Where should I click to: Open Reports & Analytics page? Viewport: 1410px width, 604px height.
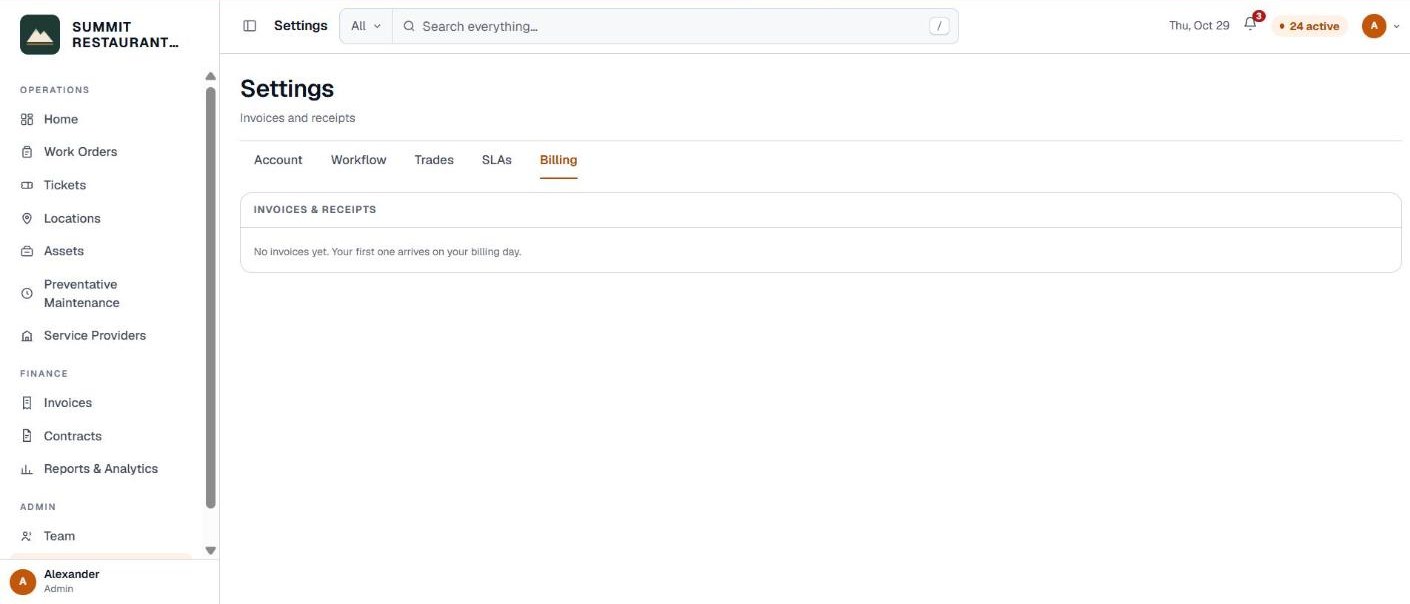point(101,469)
